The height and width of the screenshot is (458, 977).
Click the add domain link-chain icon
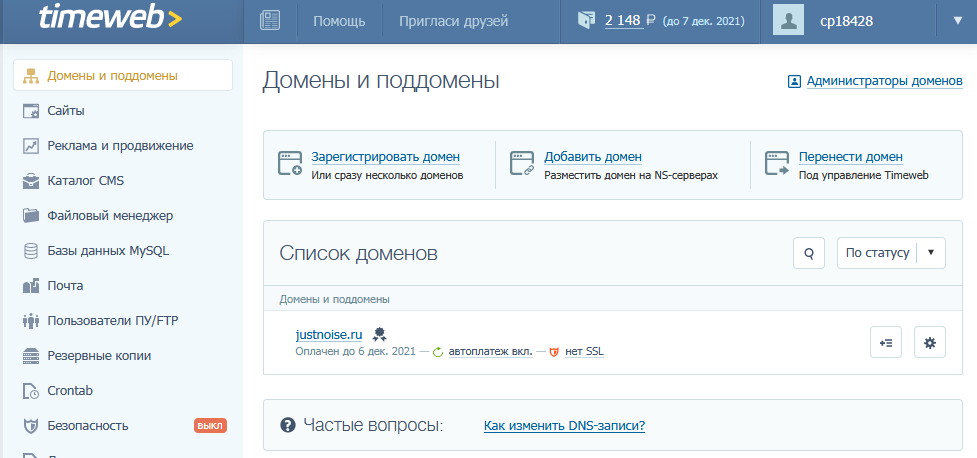coord(523,163)
